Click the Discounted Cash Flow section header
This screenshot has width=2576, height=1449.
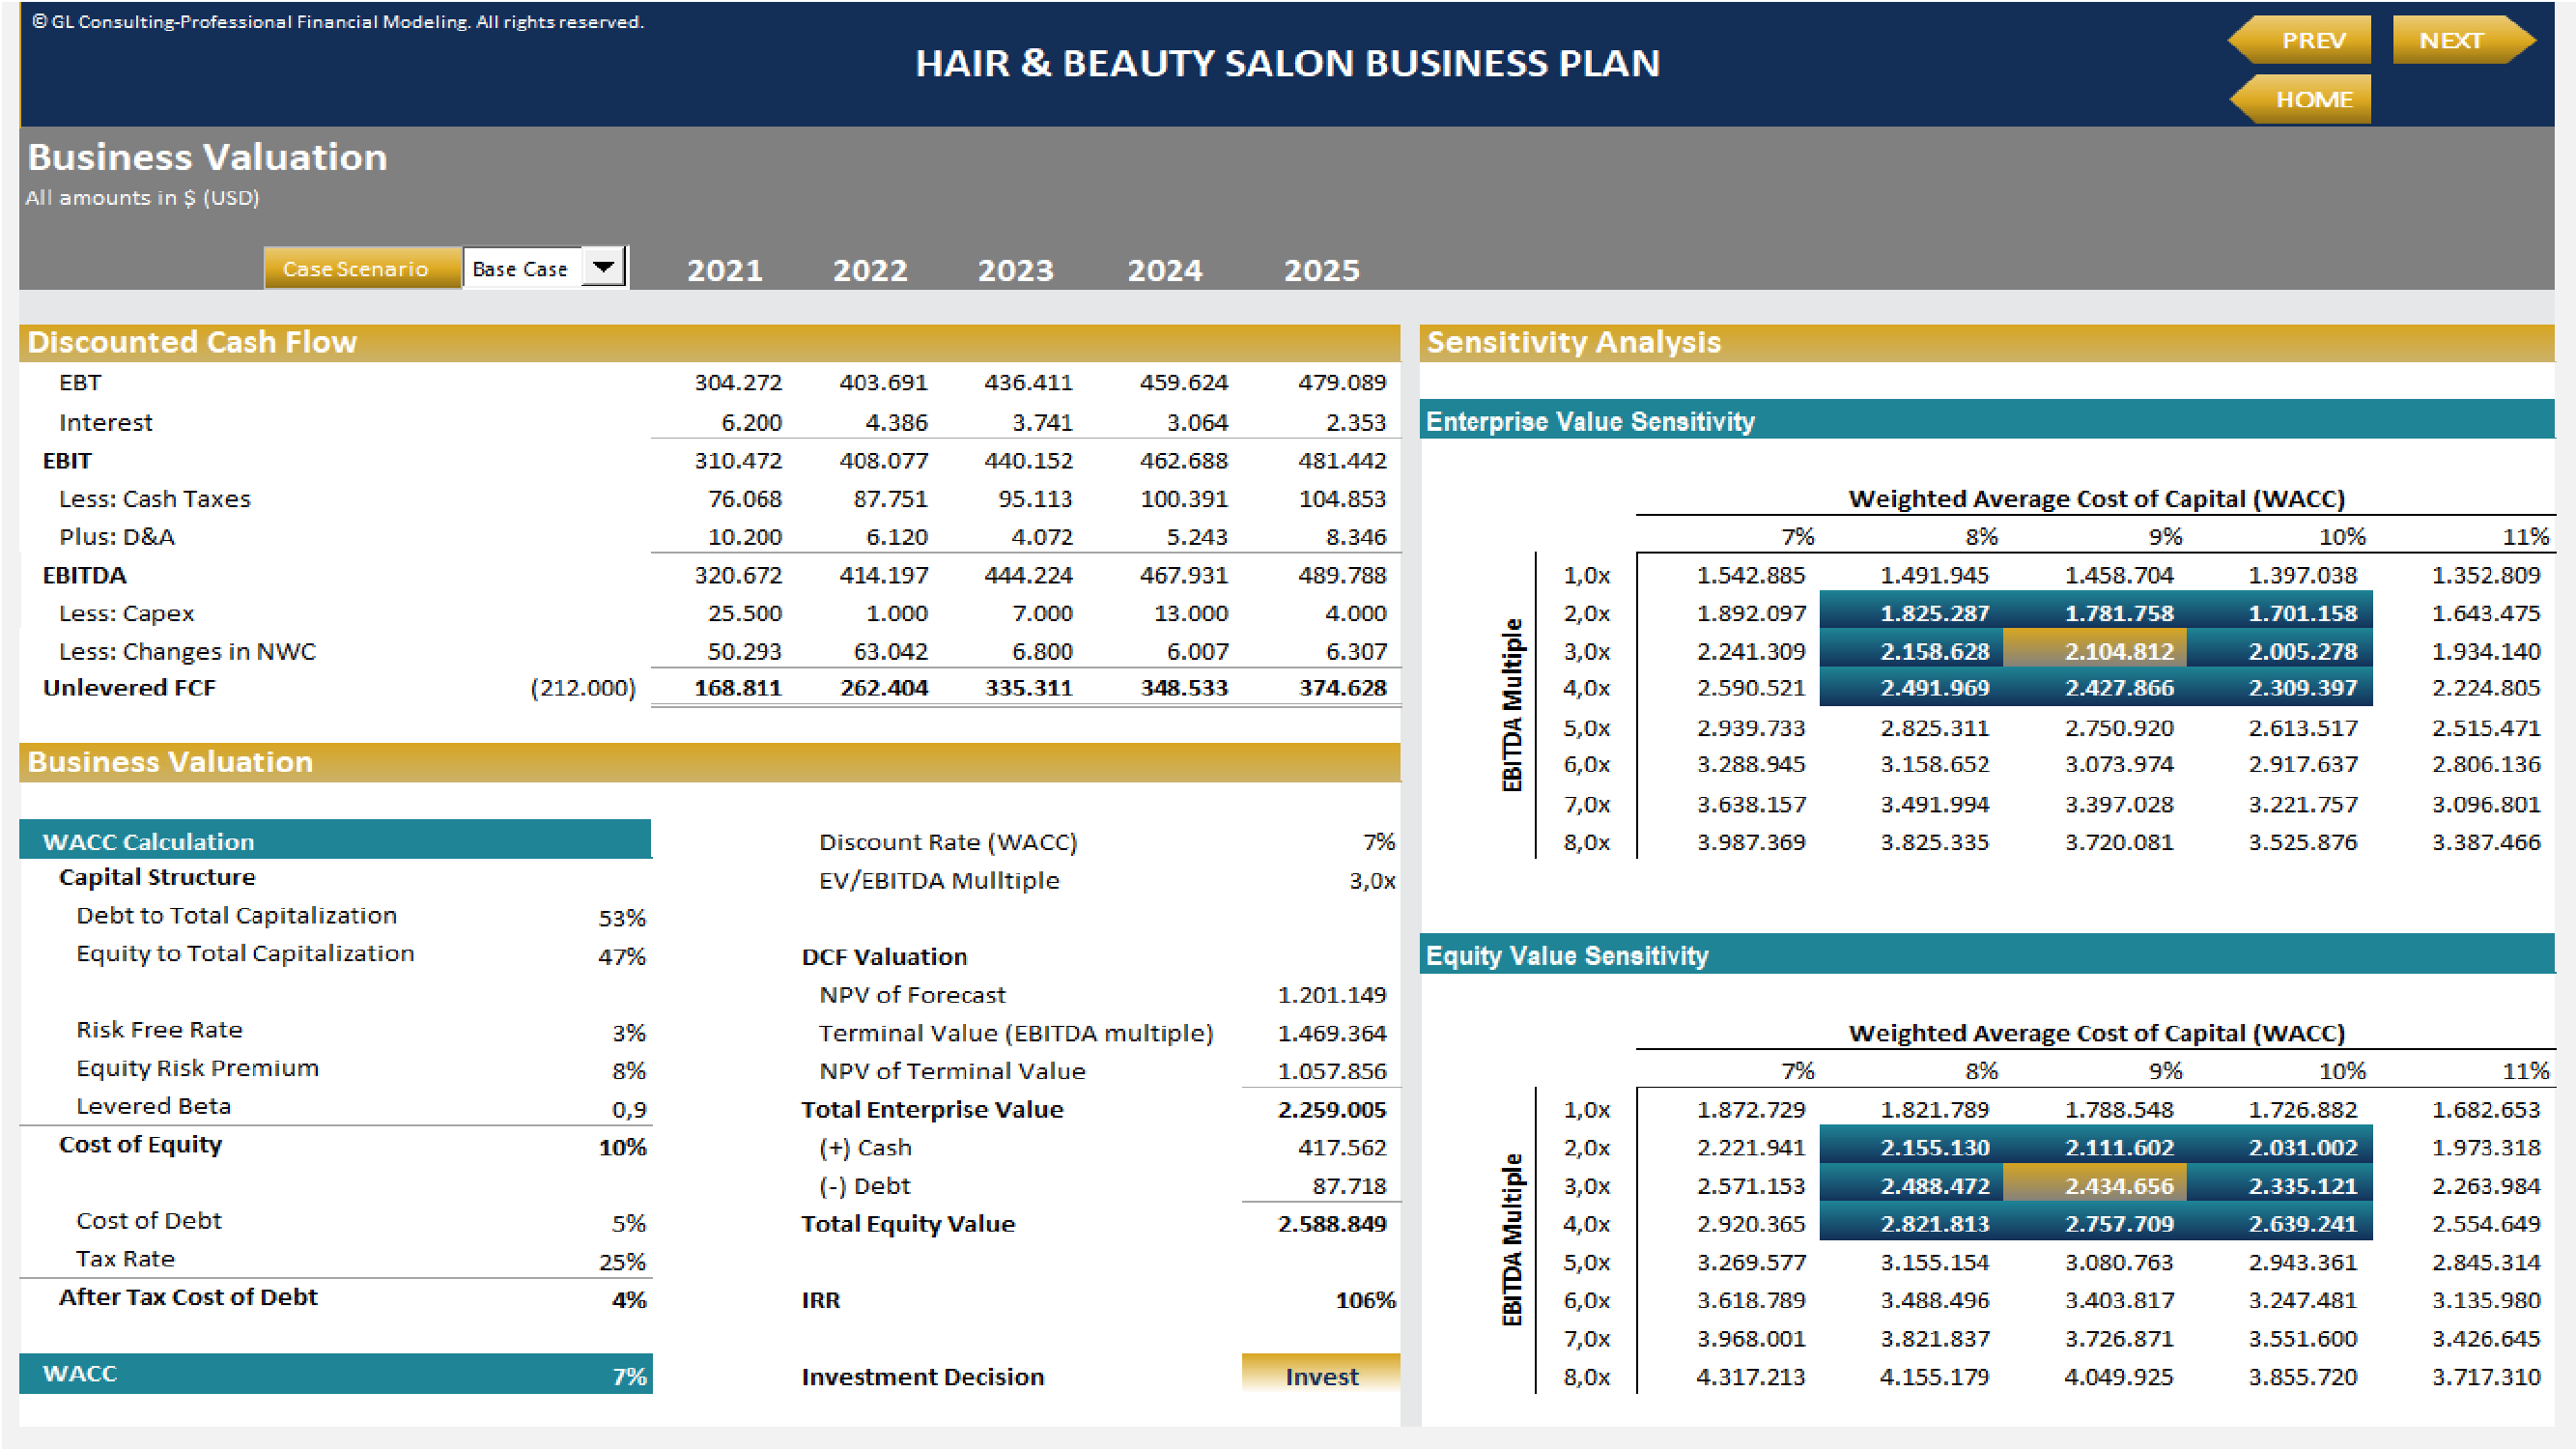709,342
